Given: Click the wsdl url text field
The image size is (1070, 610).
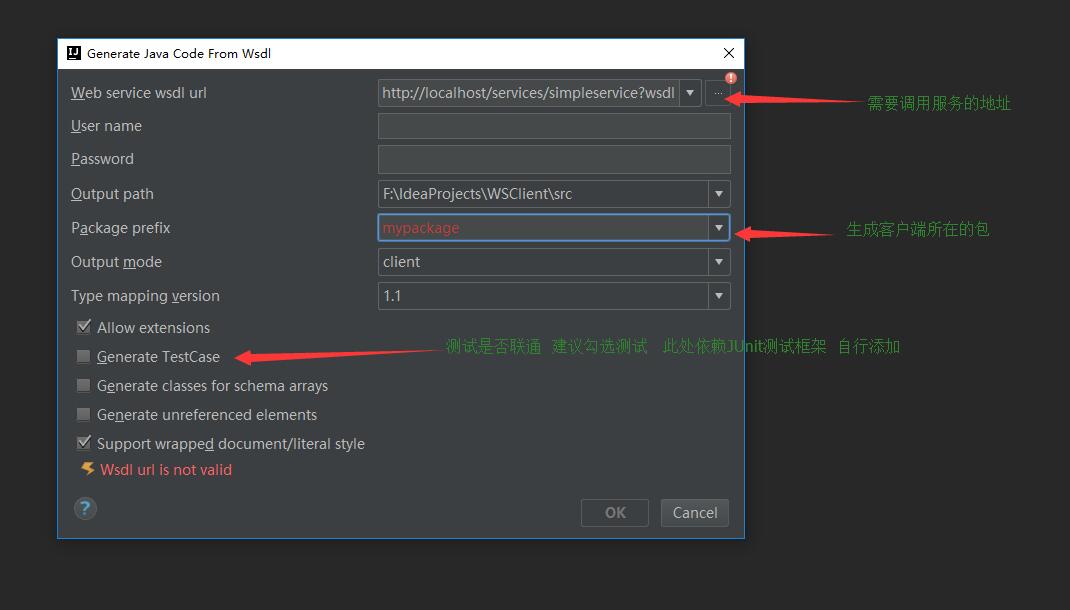Looking at the screenshot, I should (x=528, y=93).
